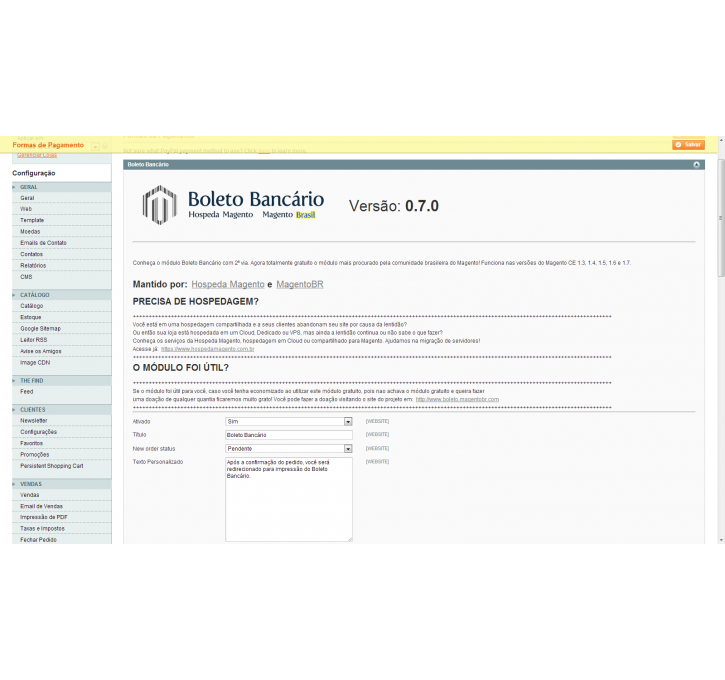The height and width of the screenshot is (680, 725).
Task: Open the Emails de Contato tab
Action: tap(61, 243)
